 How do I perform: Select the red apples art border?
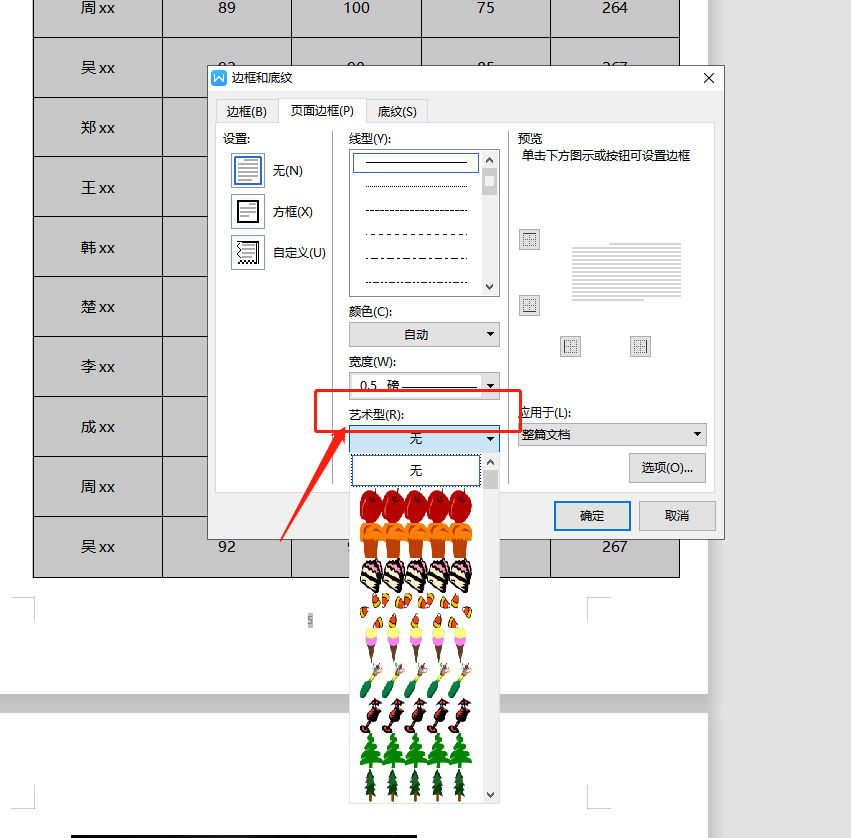click(415, 505)
